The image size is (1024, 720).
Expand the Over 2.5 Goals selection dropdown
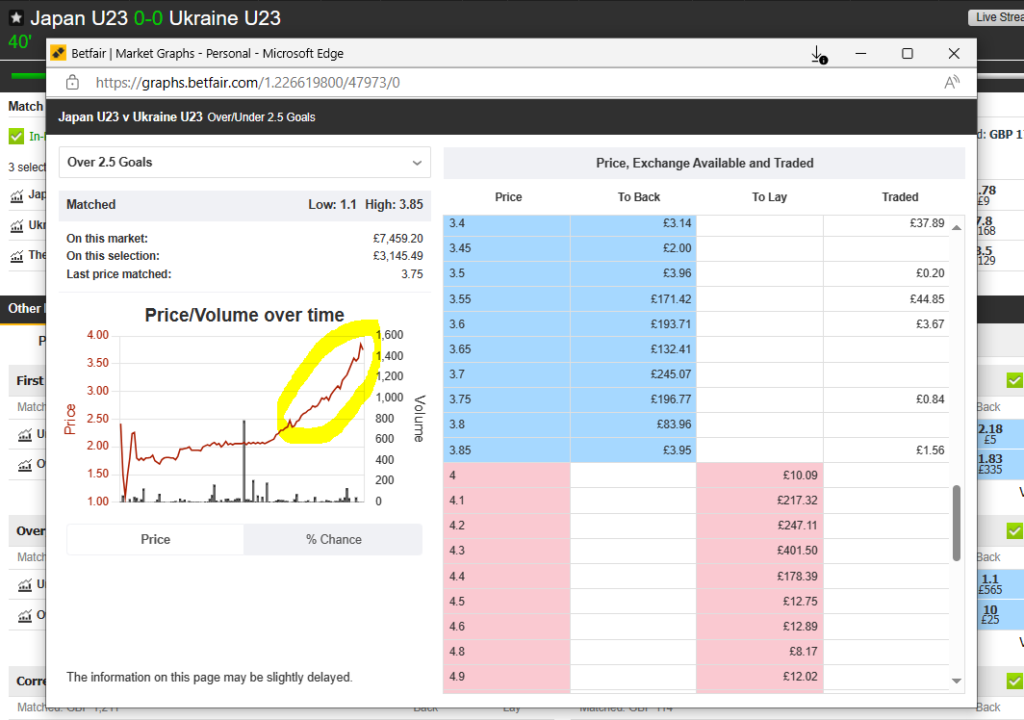tap(245, 162)
